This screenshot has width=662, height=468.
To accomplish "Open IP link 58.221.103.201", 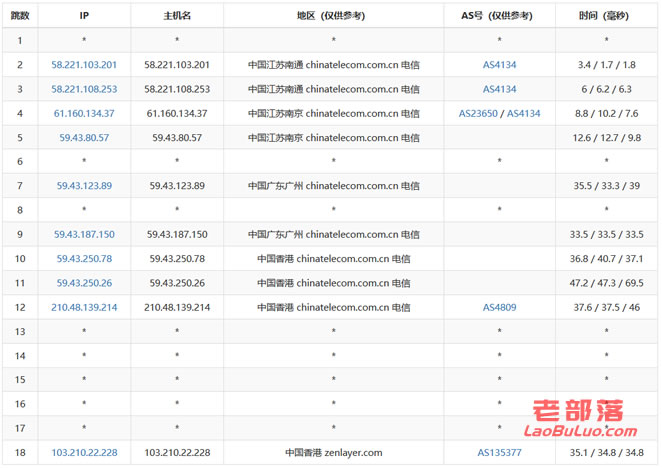I will [x=84, y=65].
